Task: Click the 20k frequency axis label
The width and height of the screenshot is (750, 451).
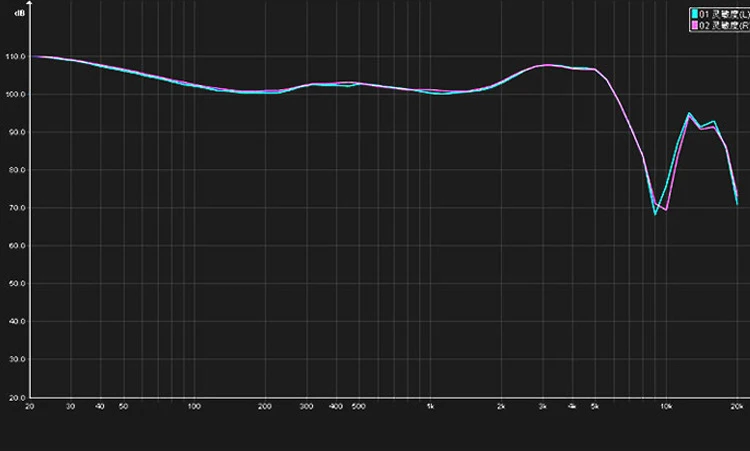Action: [x=737, y=407]
